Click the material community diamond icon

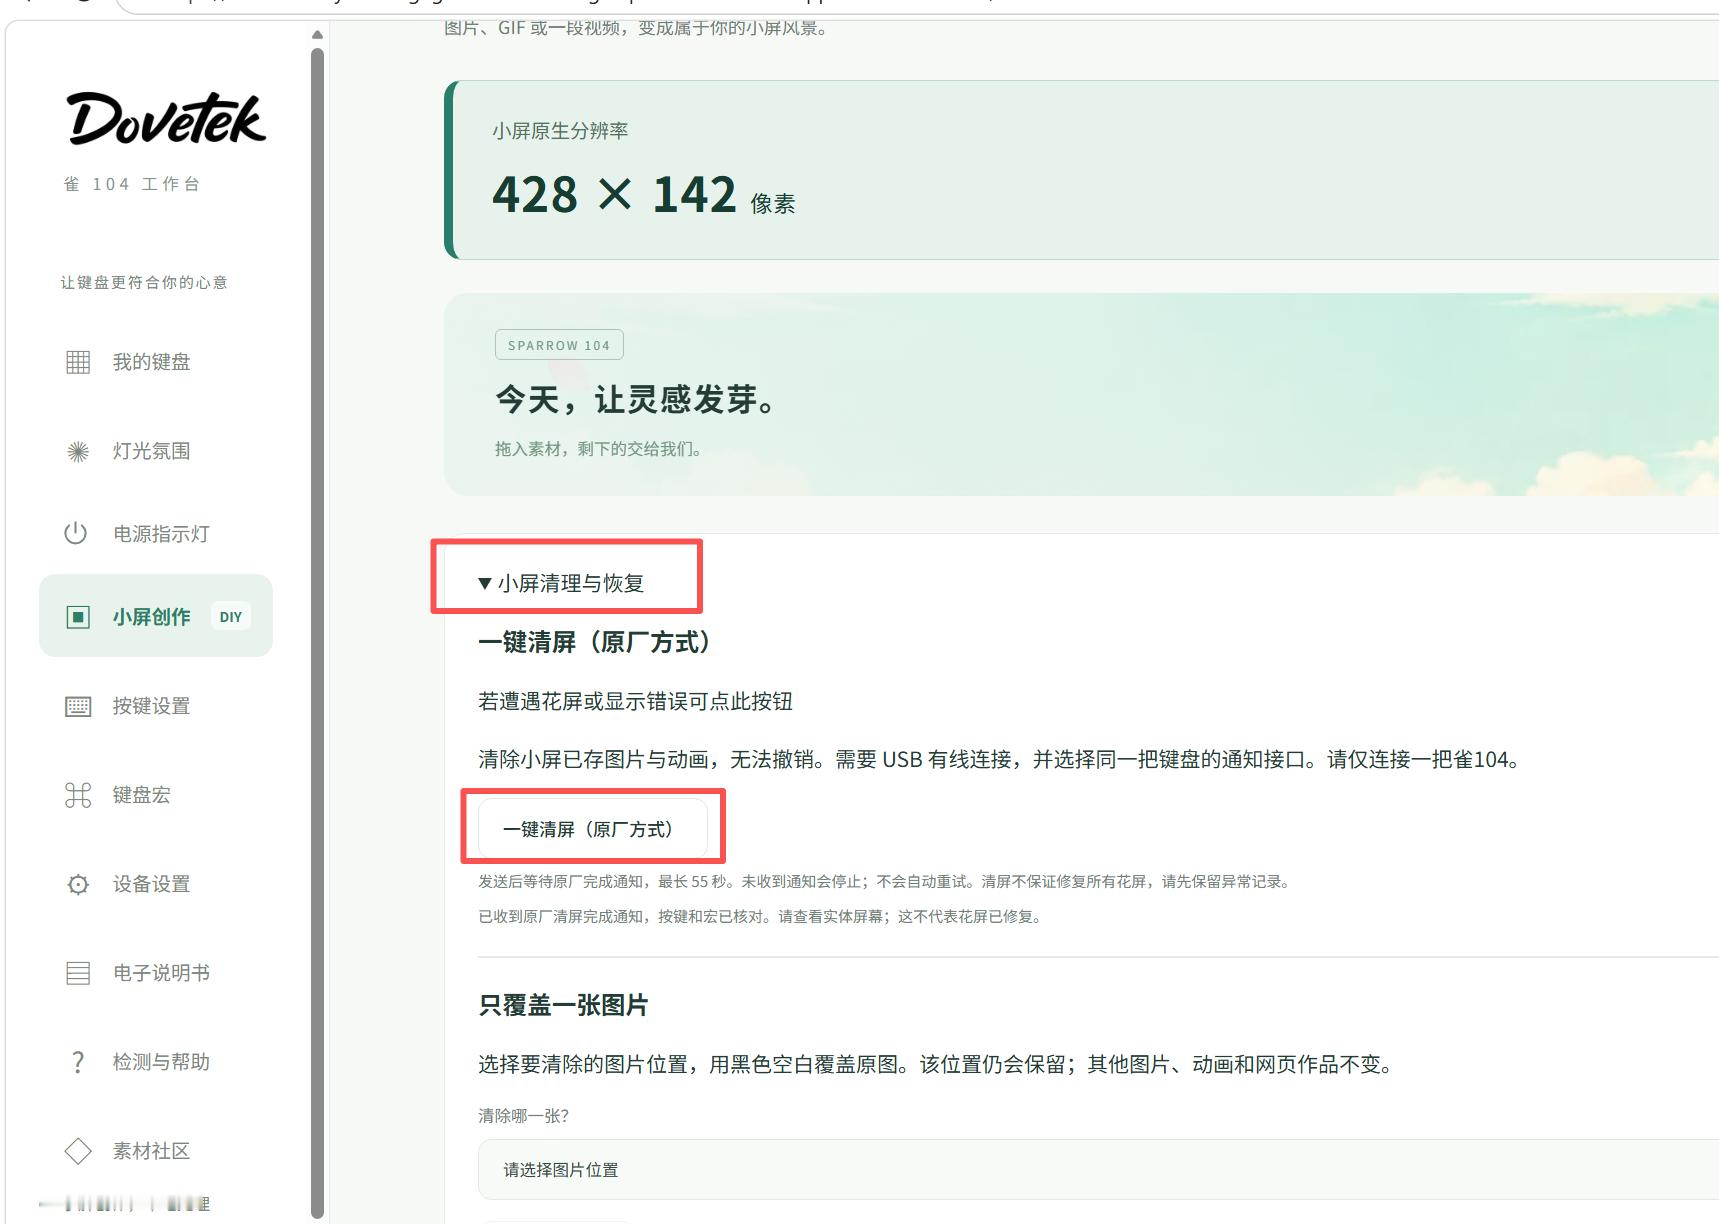tap(78, 1151)
